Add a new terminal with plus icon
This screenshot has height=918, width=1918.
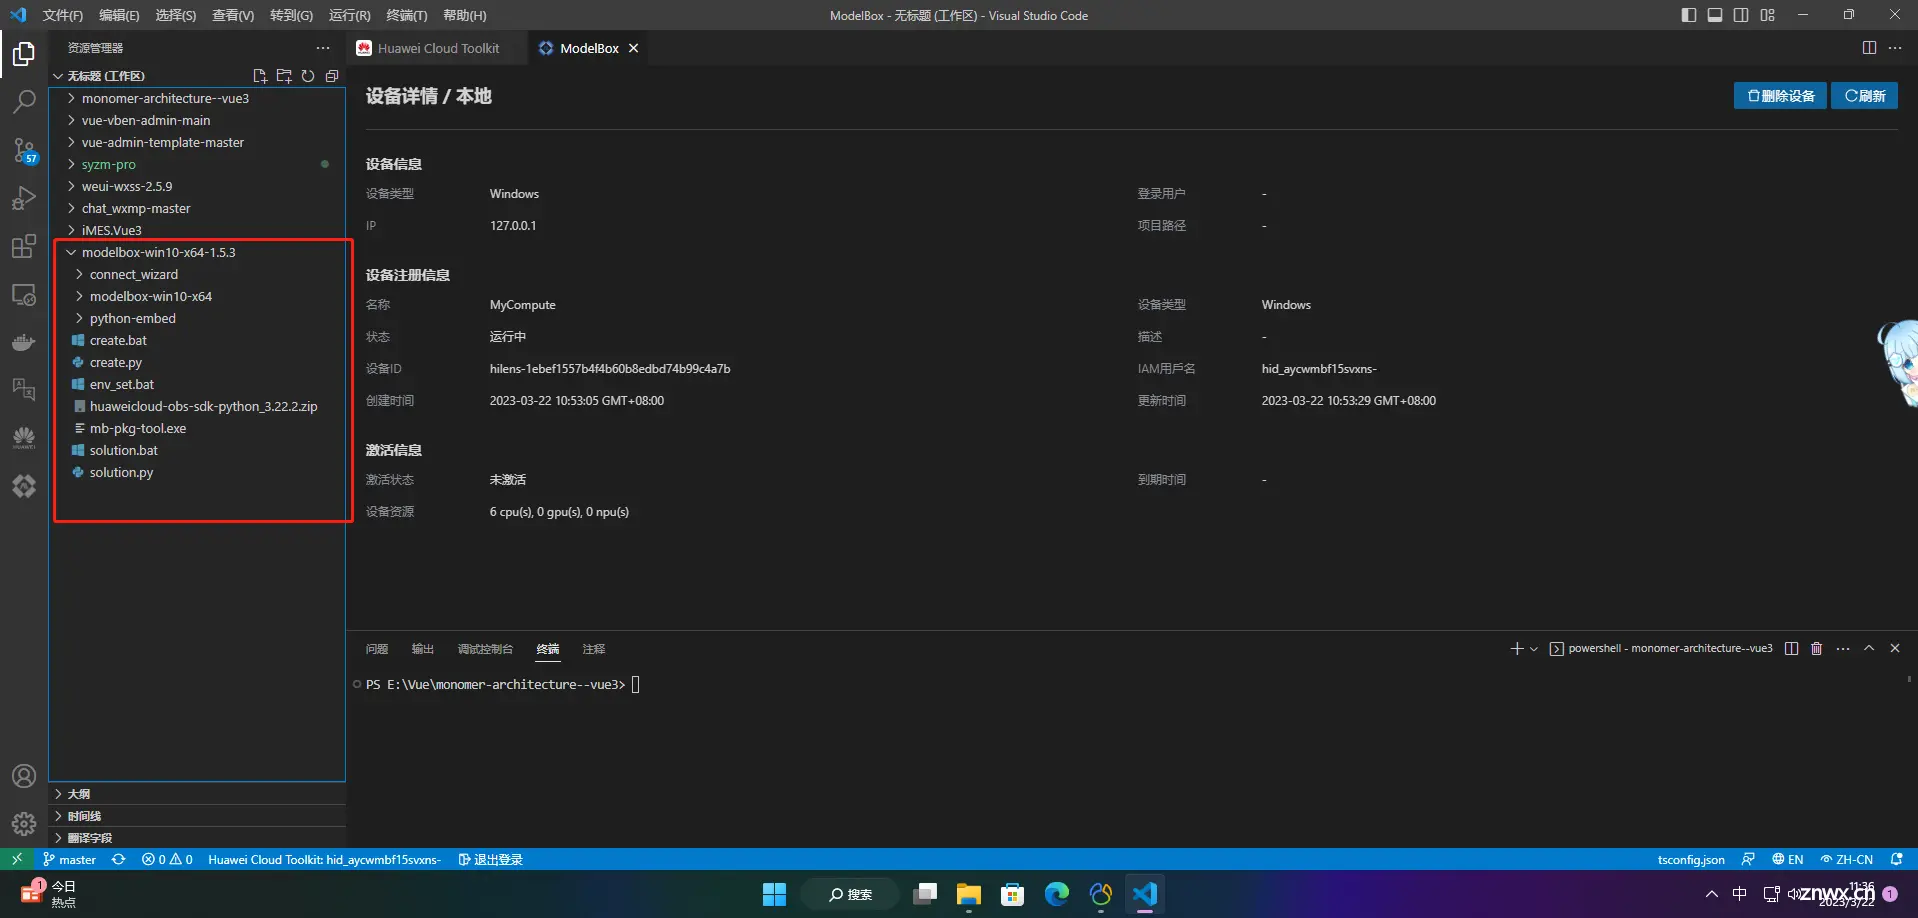[1517, 649]
